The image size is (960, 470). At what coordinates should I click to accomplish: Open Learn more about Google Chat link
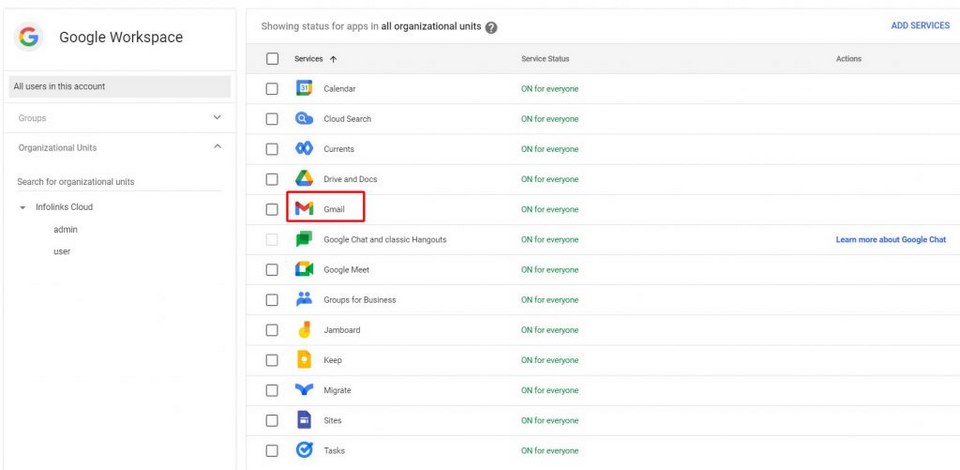pyautogui.click(x=890, y=240)
